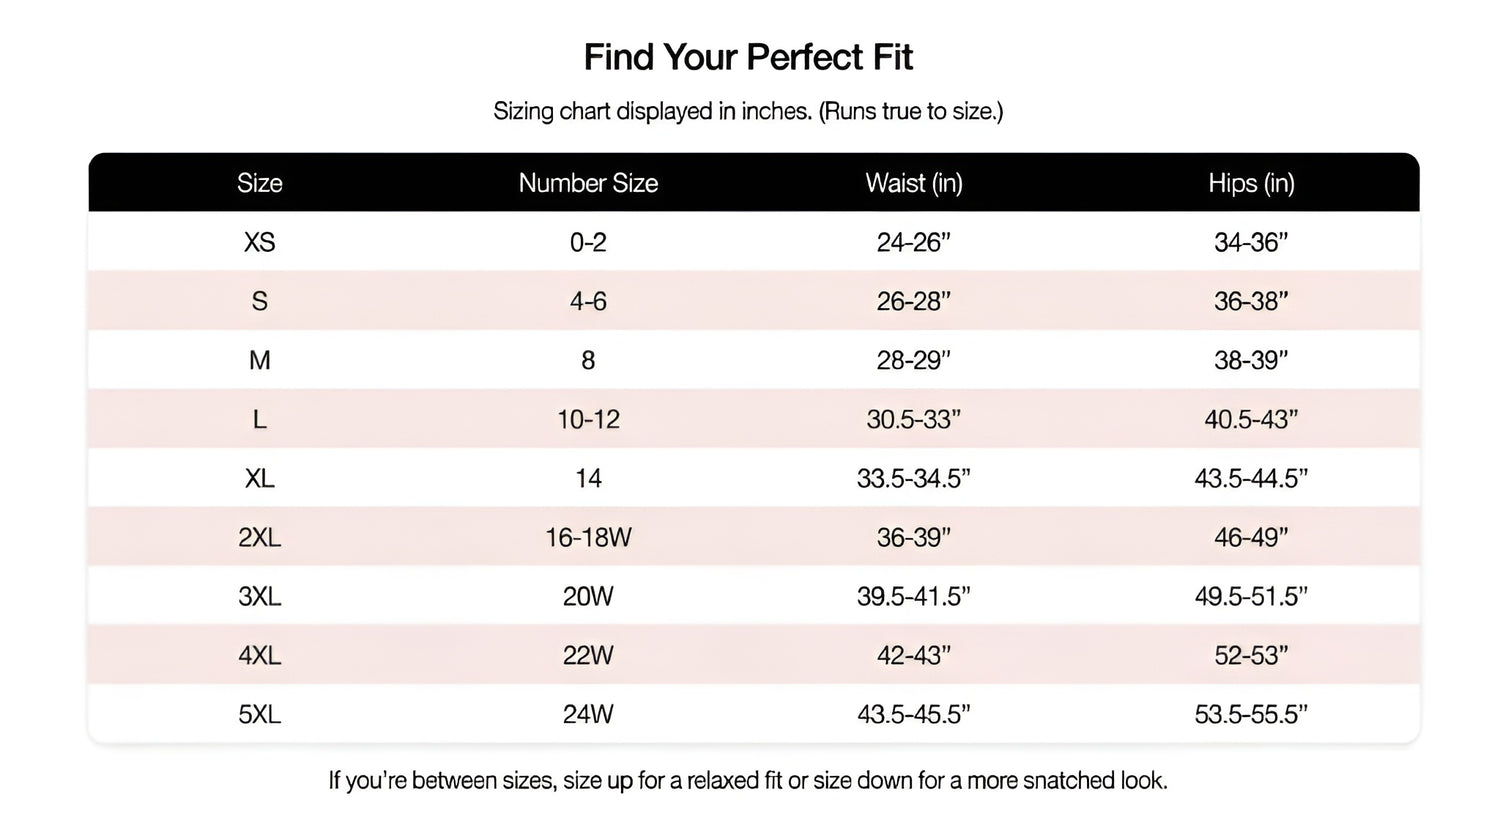Select the 2XL size cell
Viewport: 1500px width, 836px height.
[x=259, y=537]
